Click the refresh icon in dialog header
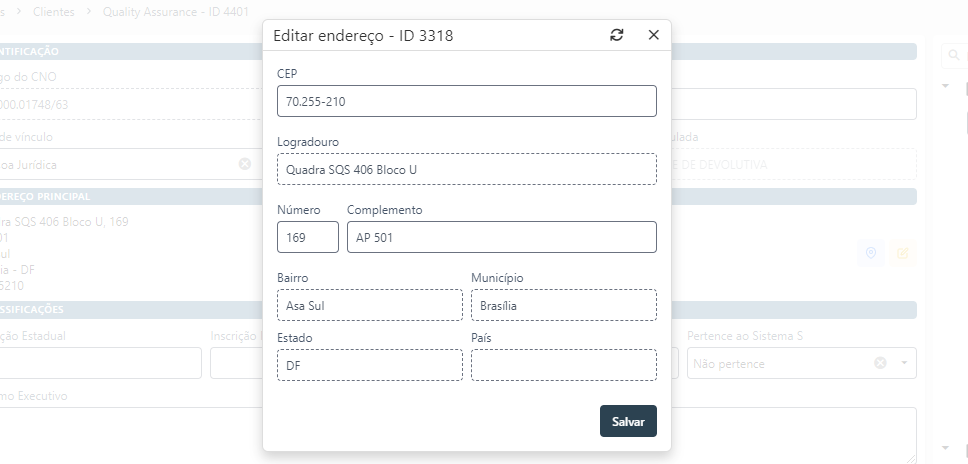Image resolution: width=968 pixels, height=464 pixels. pos(617,35)
